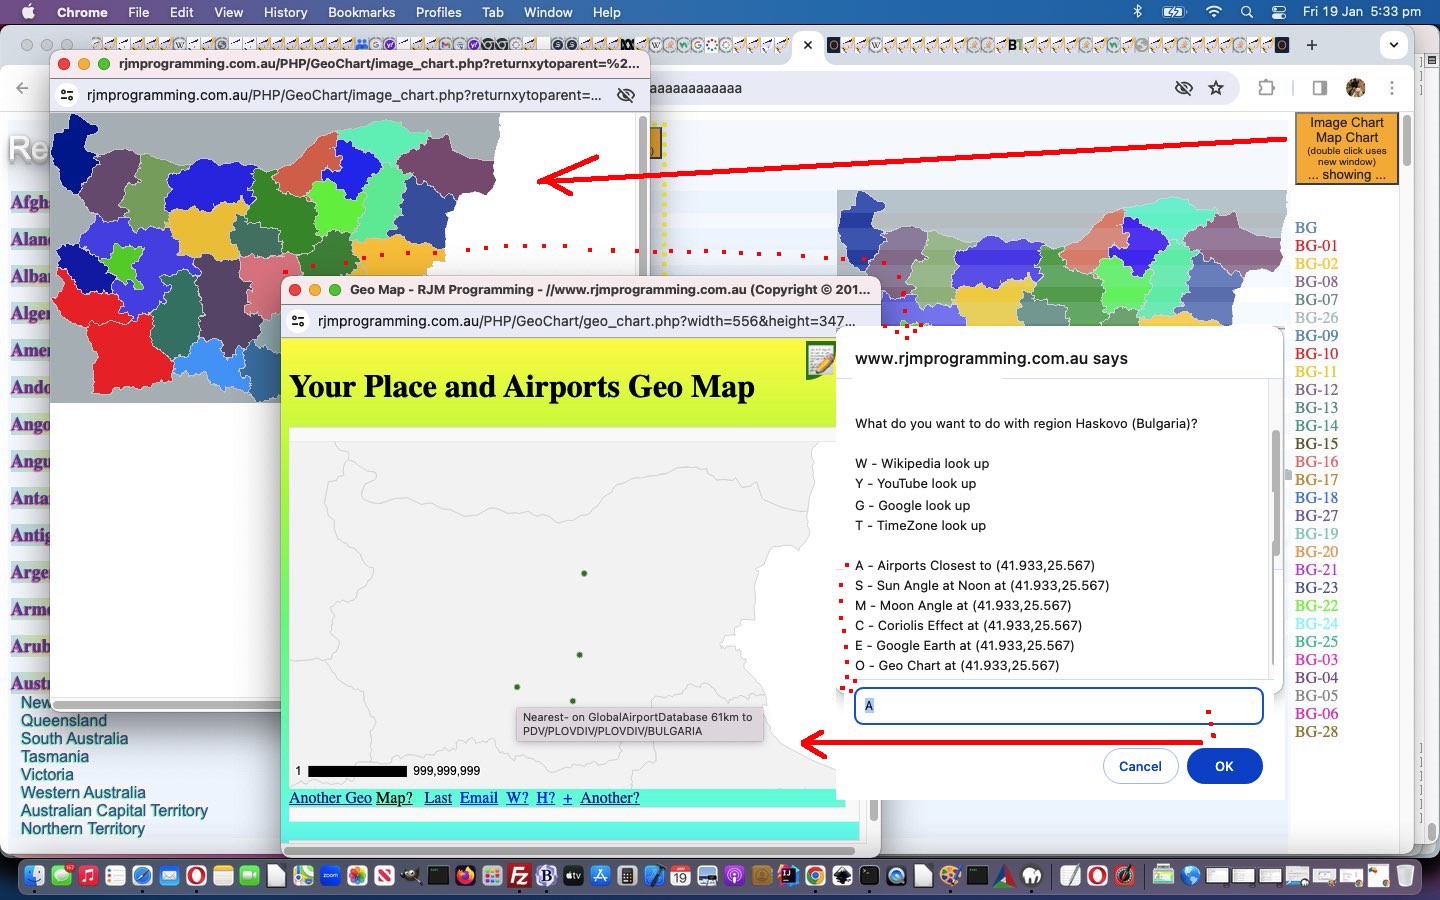Follow the Another Geo Map? link
The height and width of the screenshot is (900, 1440).
coord(350,797)
